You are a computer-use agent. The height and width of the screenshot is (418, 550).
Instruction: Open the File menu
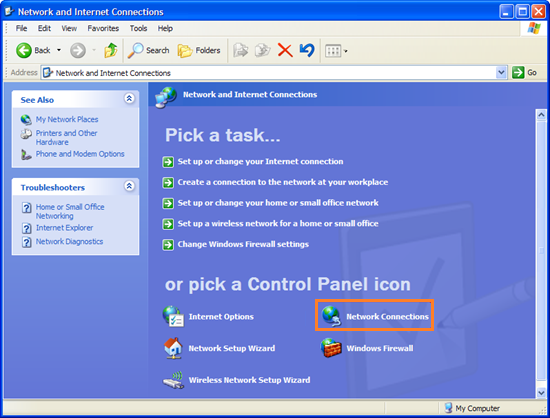click(21, 28)
